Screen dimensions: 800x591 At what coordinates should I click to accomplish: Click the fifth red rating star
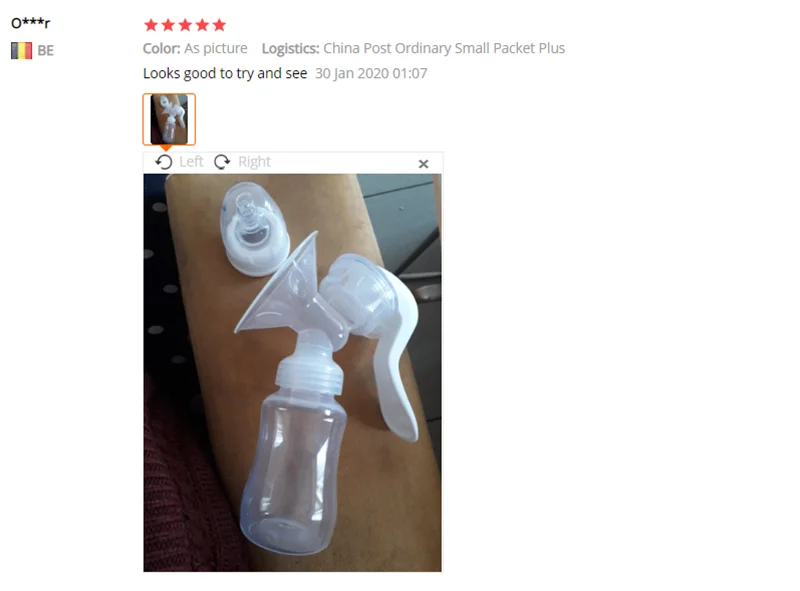pos(219,24)
